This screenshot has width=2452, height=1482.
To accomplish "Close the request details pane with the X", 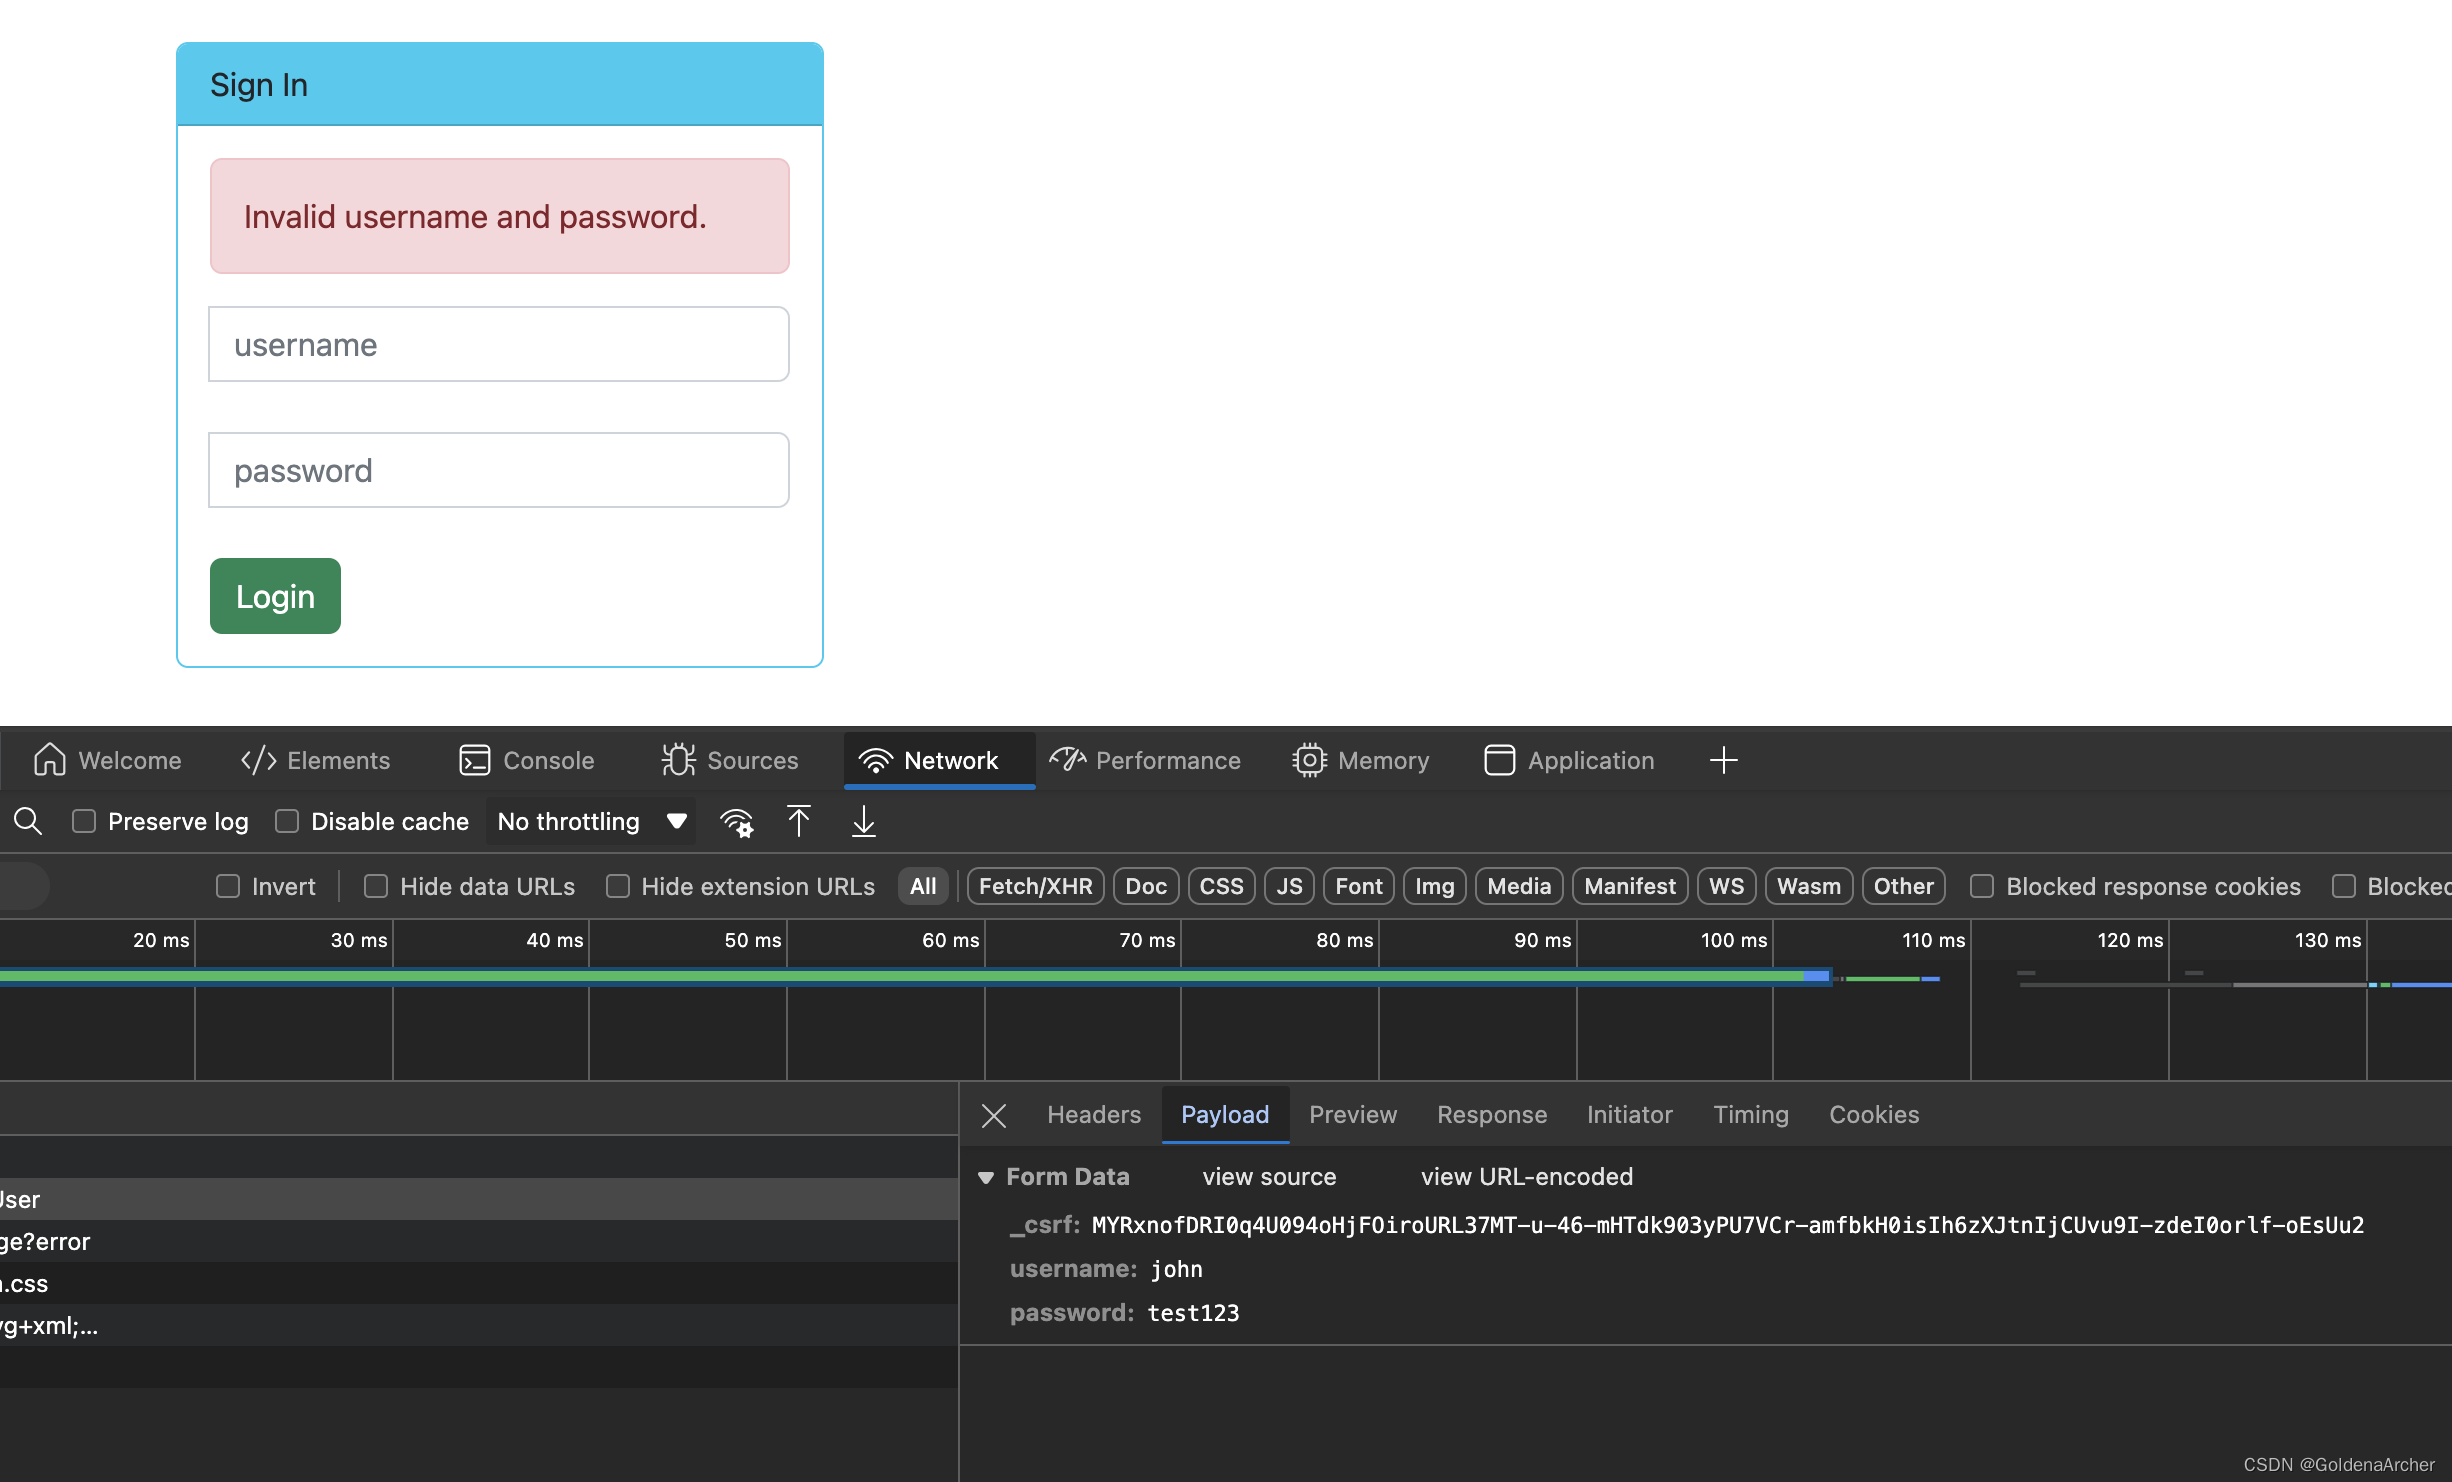I will click(x=993, y=1115).
